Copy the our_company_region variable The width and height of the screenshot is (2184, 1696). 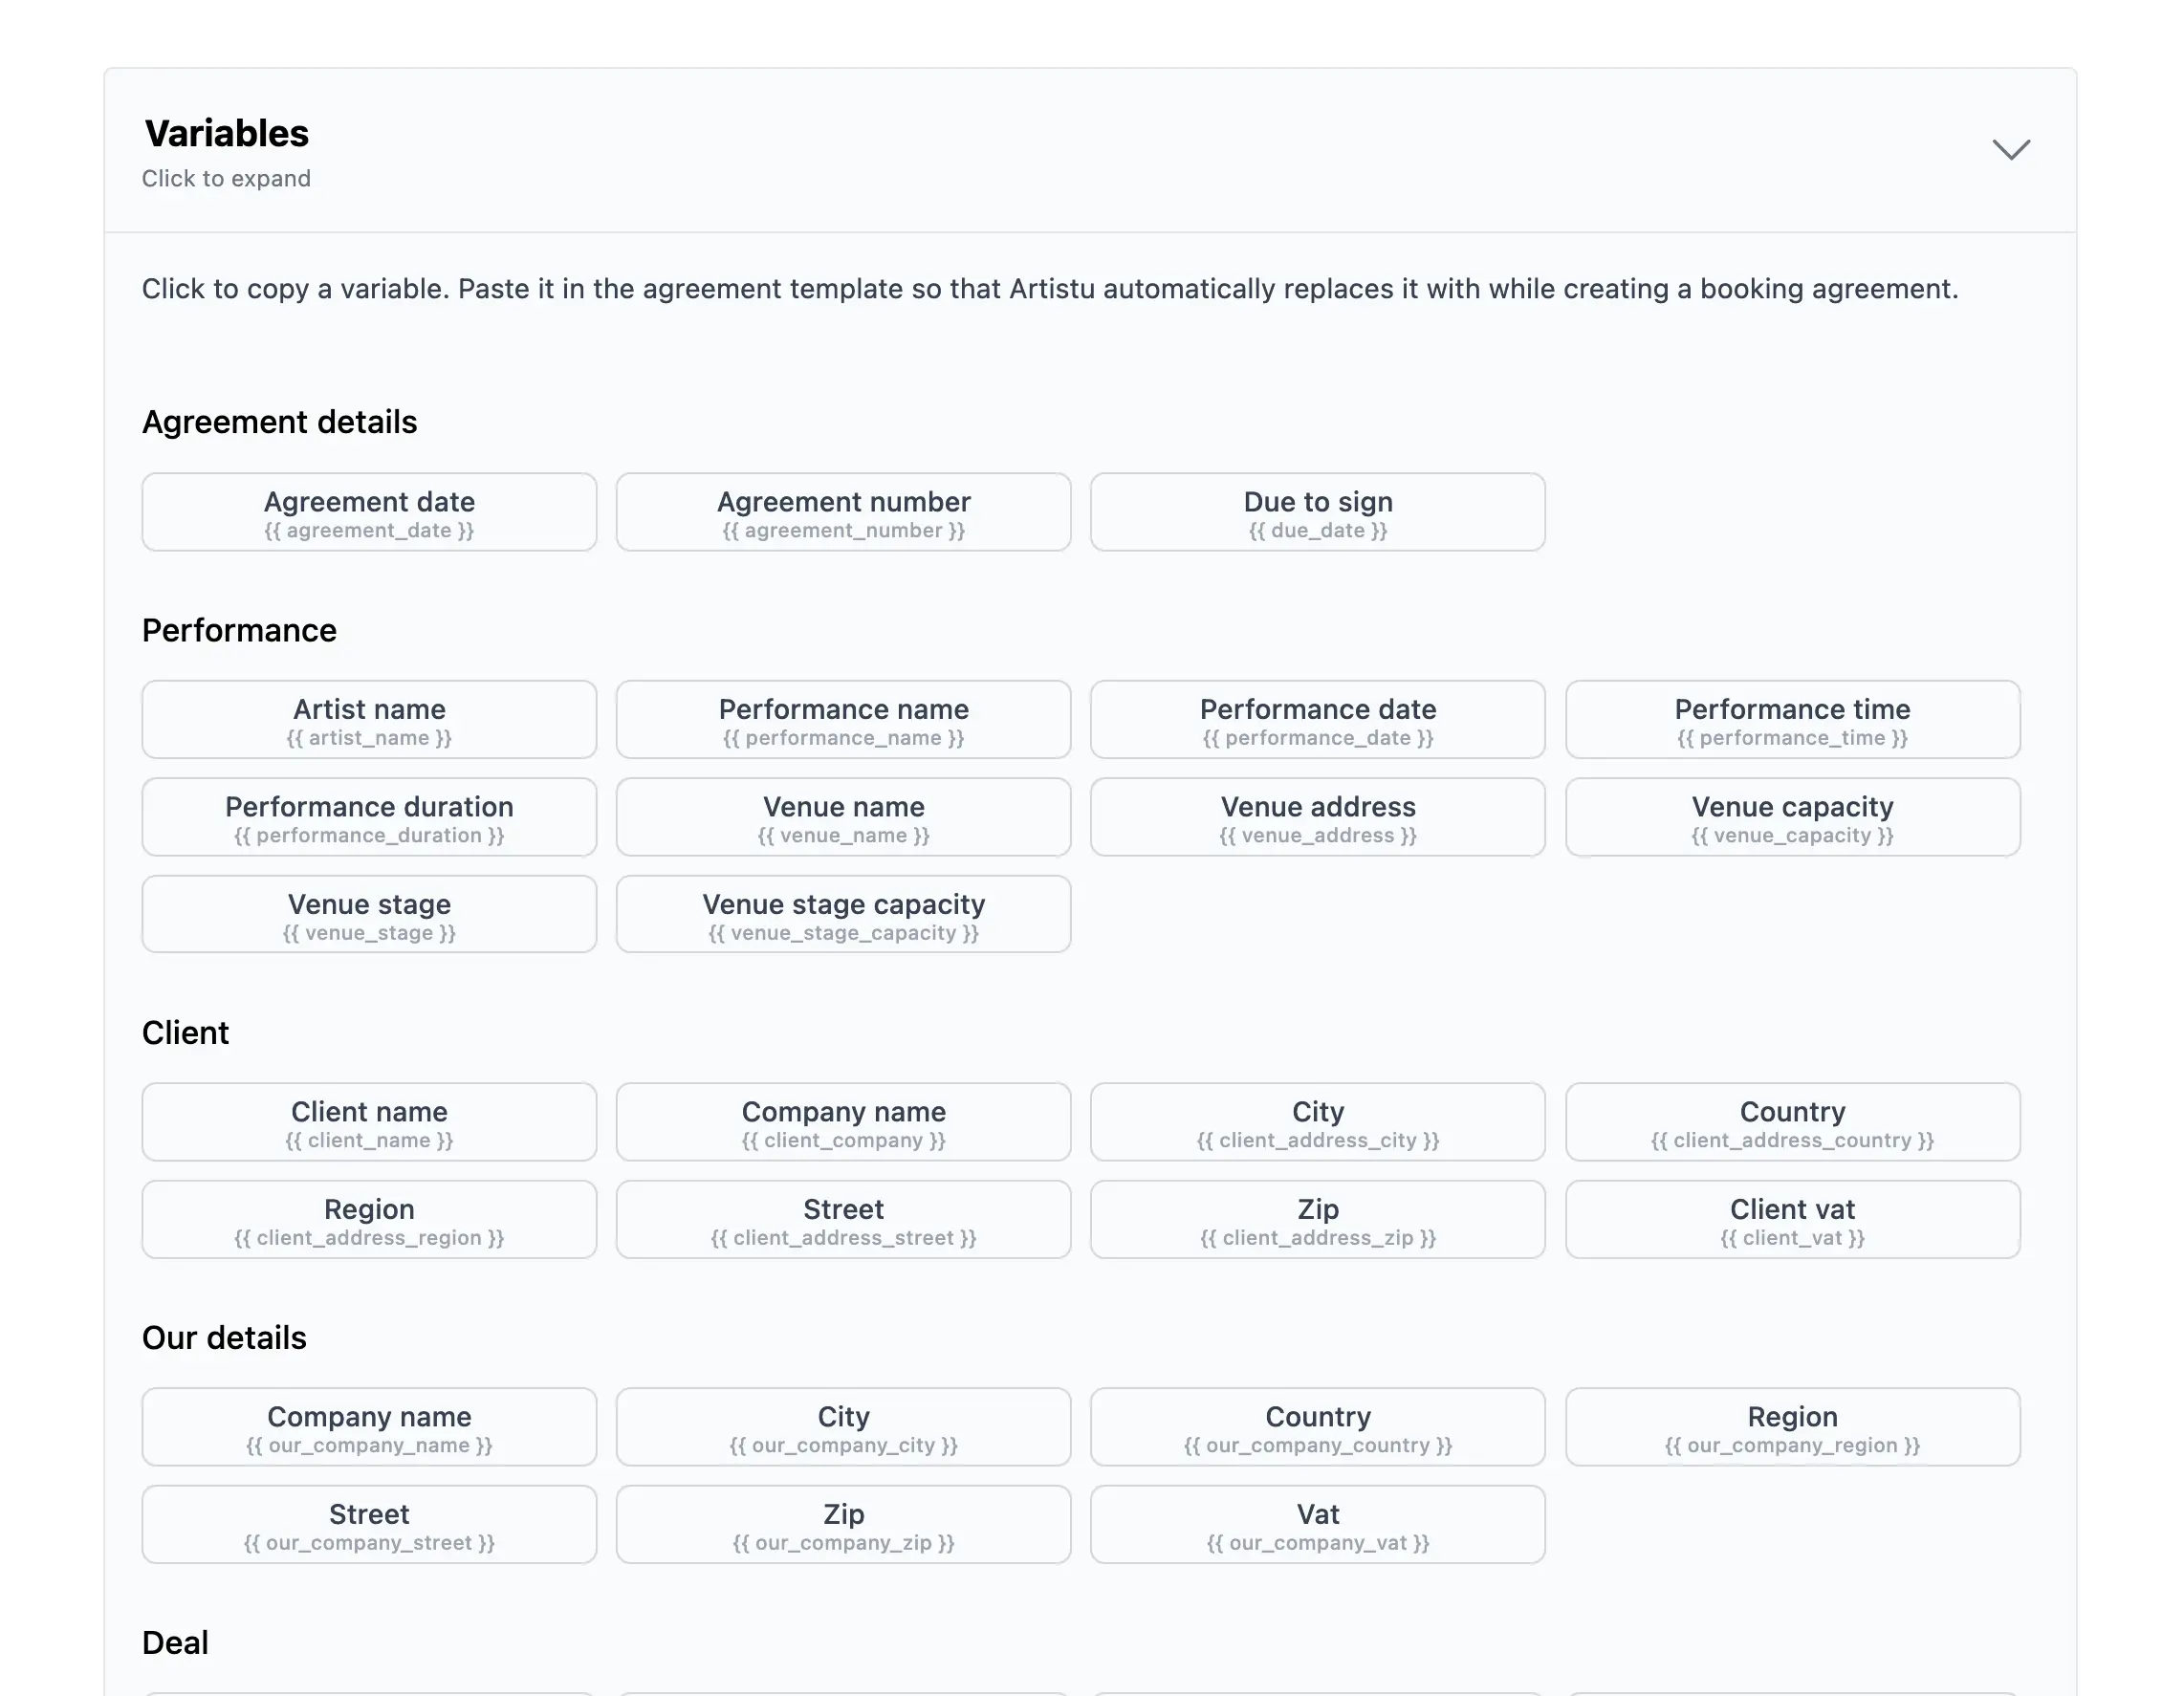click(1791, 1427)
